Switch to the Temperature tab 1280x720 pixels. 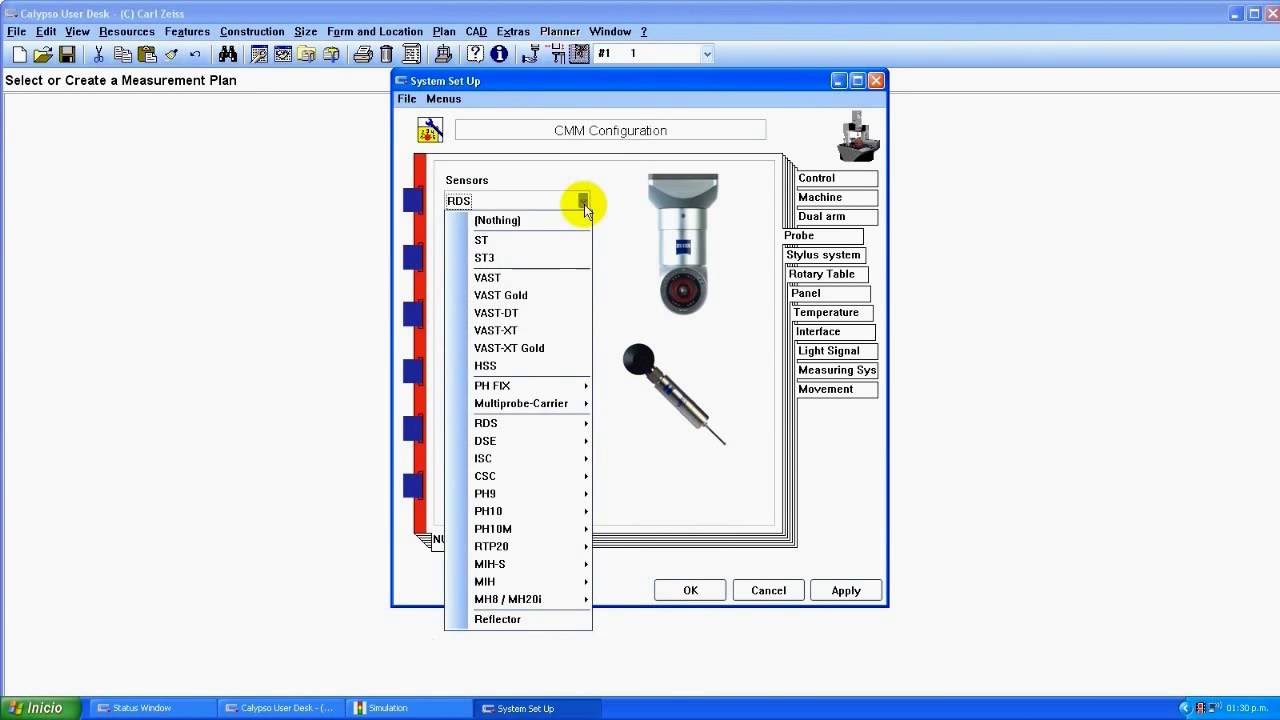tap(832, 312)
